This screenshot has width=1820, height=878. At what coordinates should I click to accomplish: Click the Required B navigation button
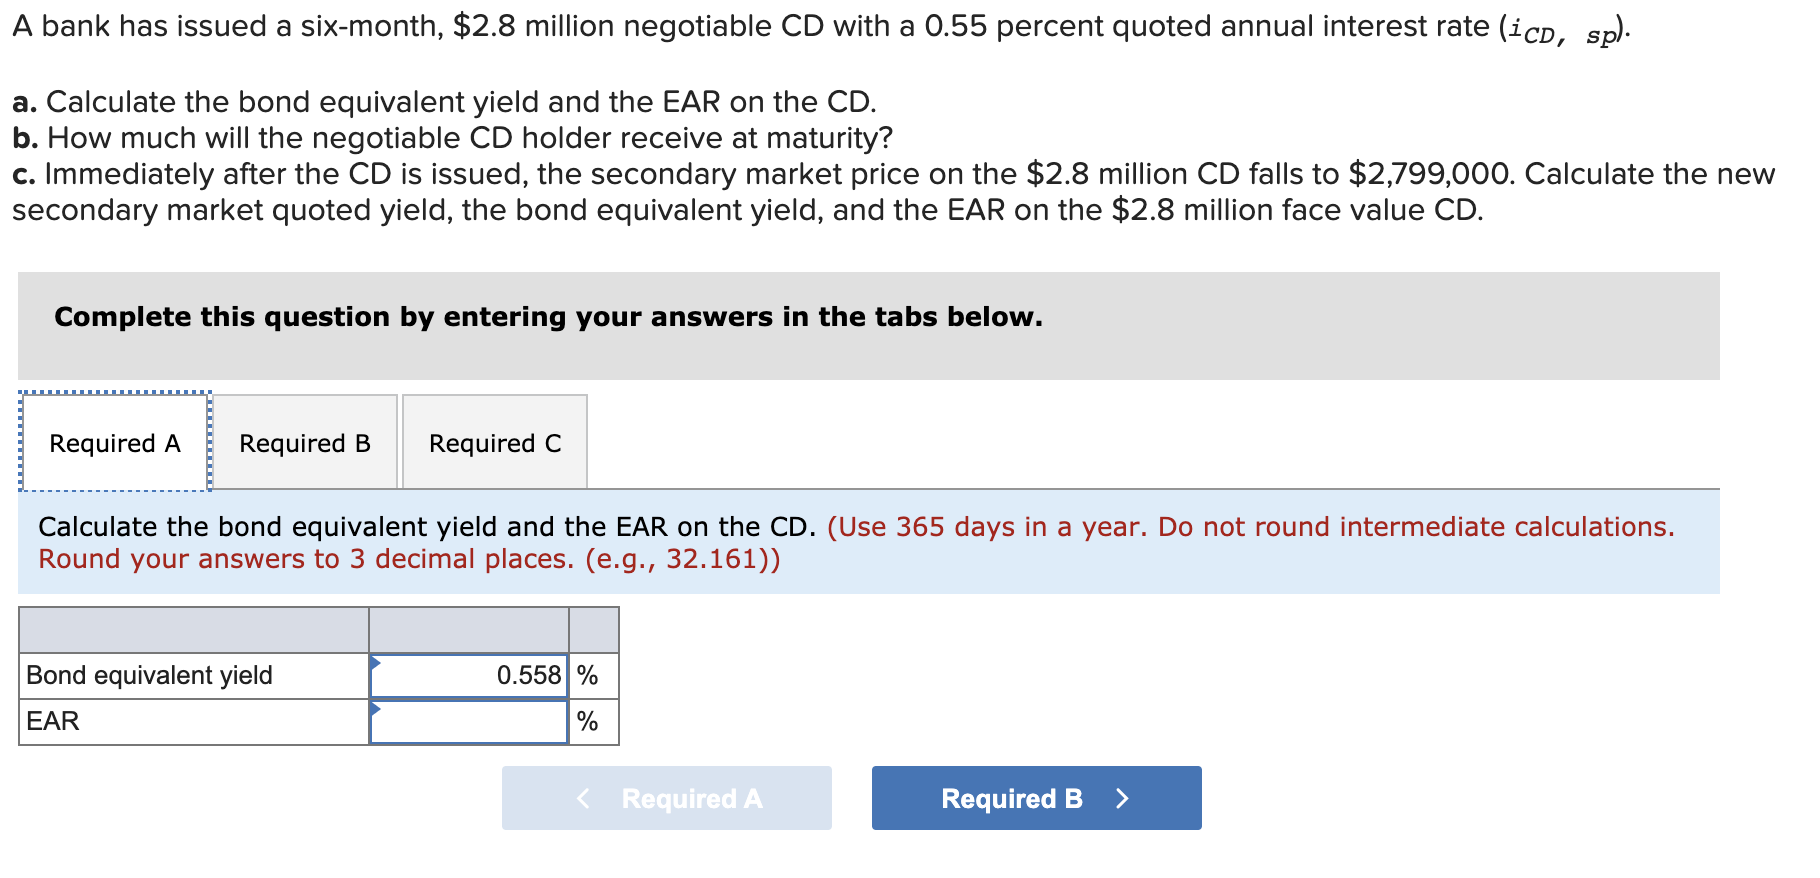[x=1035, y=798]
